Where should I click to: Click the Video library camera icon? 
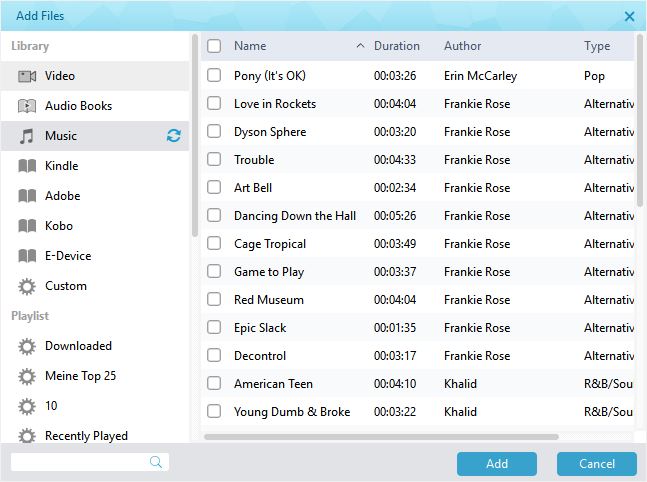click(x=27, y=76)
